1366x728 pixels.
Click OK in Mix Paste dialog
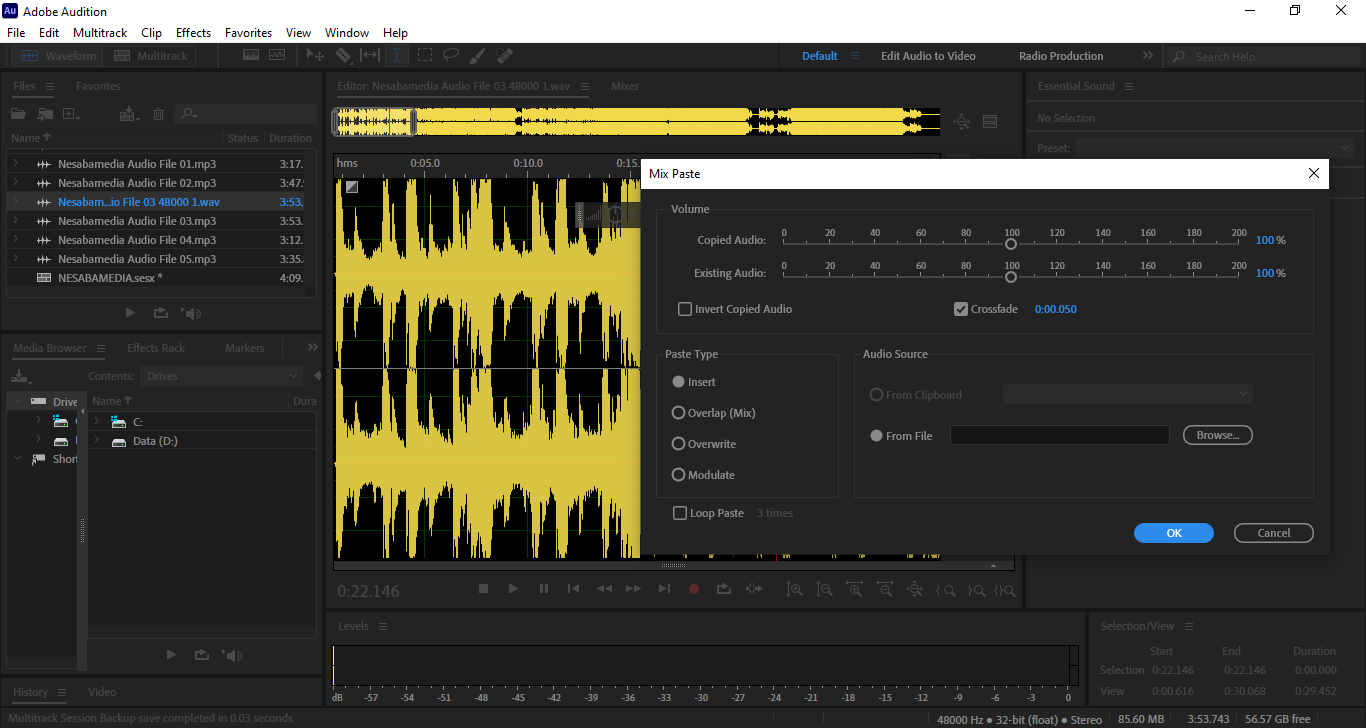tap(1173, 533)
